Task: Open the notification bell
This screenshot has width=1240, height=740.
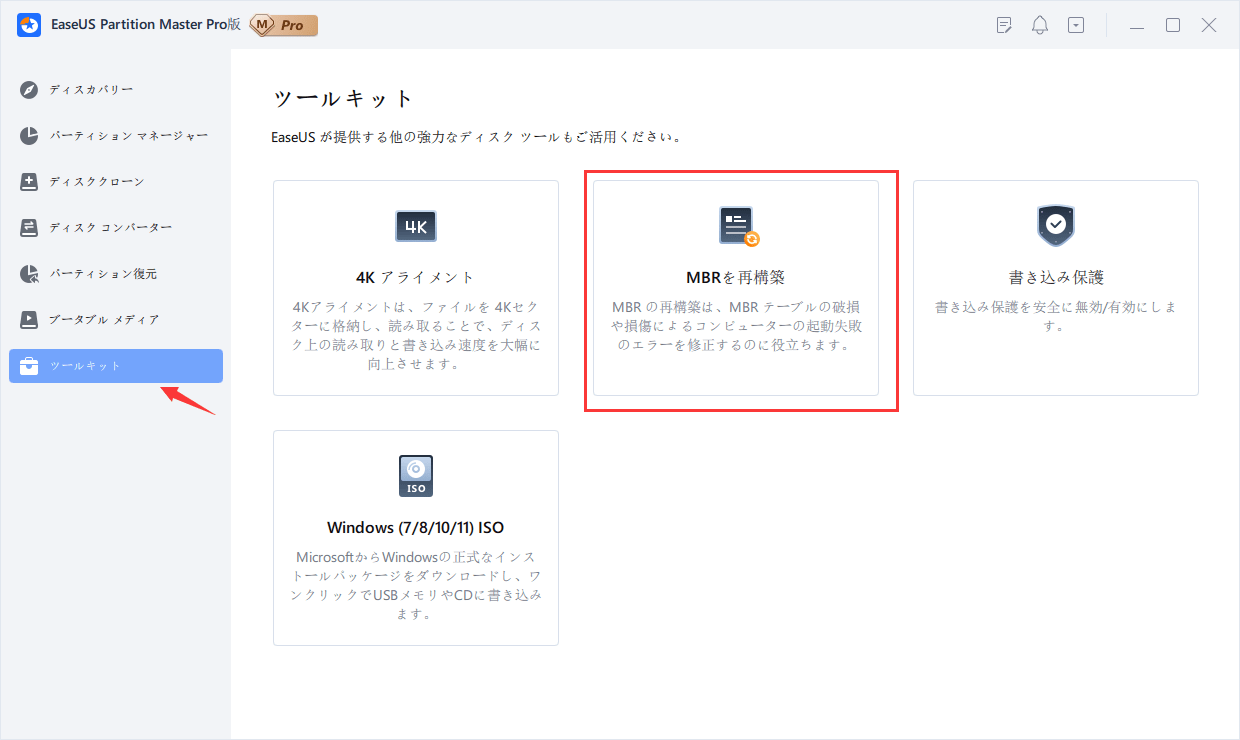Action: (x=1039, y=24)
